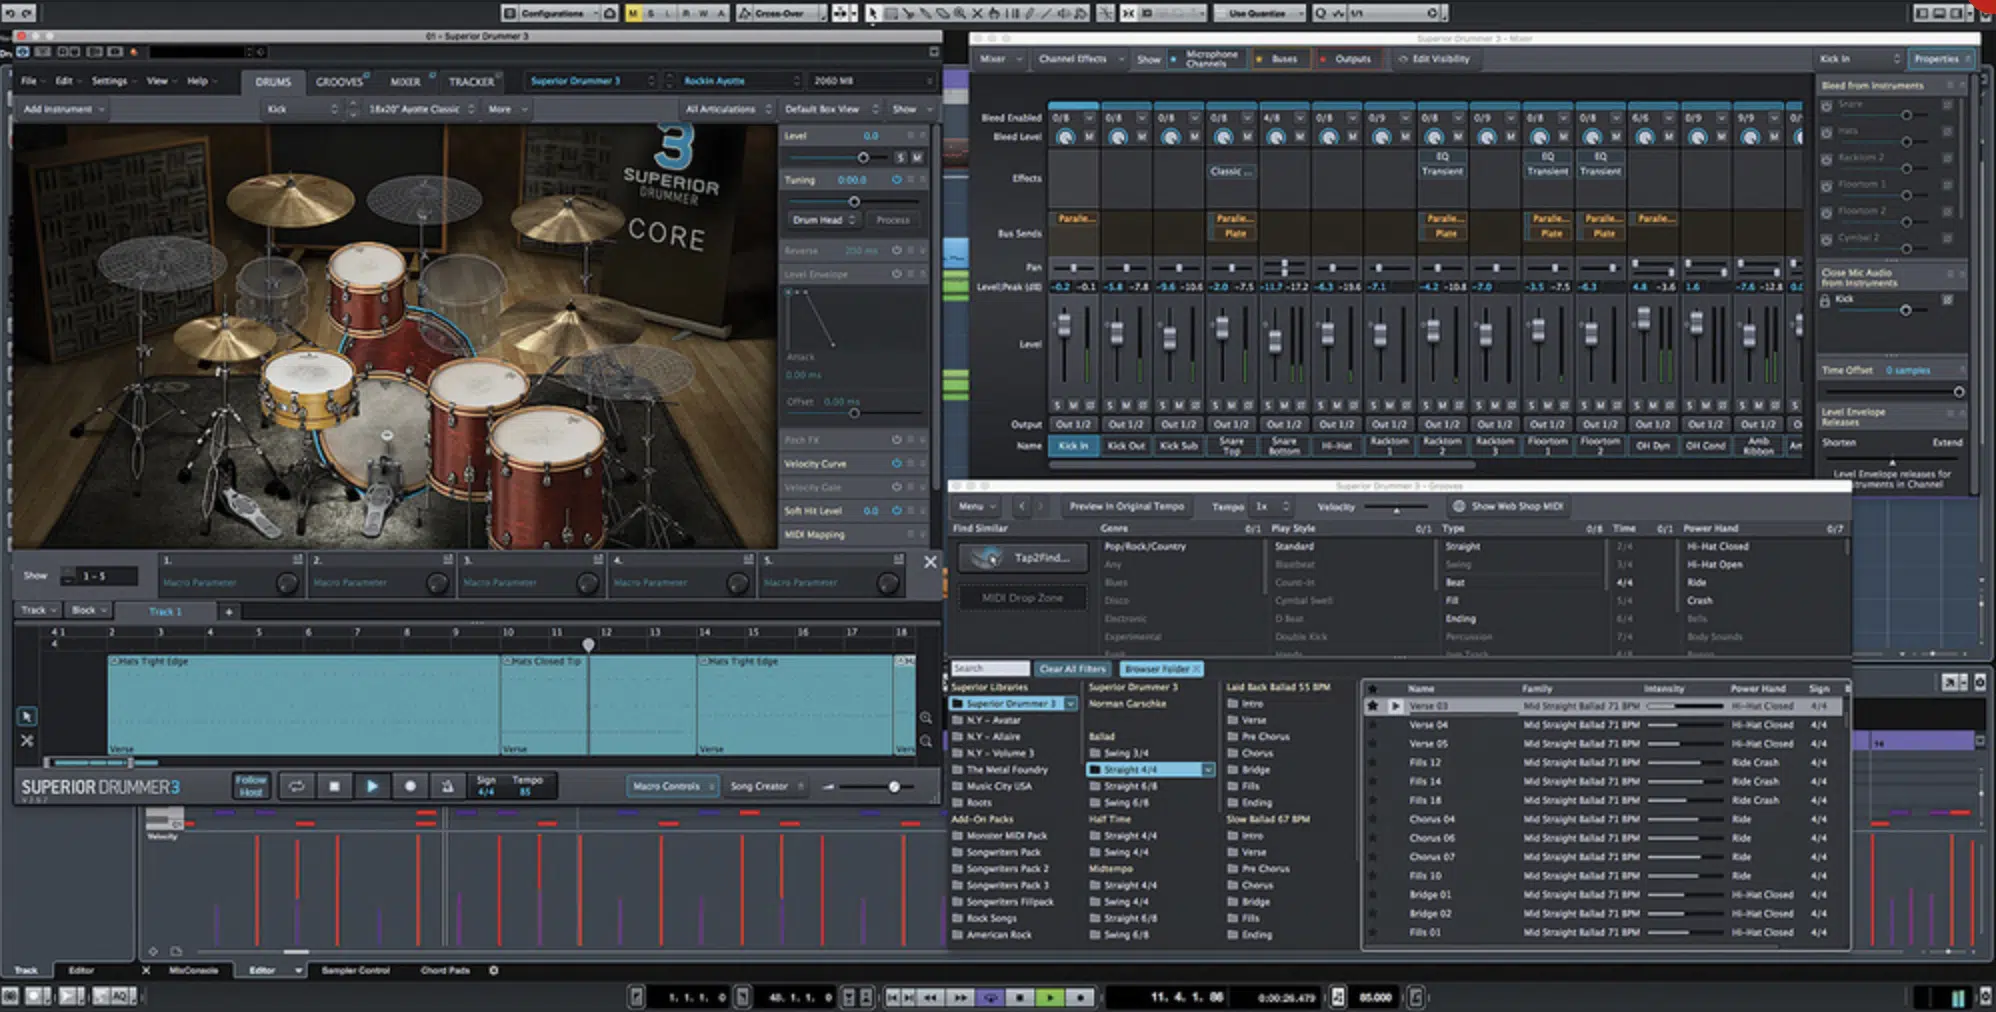Viewport: 1996px width, 1012px height.
Task: Select the Cubase mute X tool
Action: tap(977, 13)
